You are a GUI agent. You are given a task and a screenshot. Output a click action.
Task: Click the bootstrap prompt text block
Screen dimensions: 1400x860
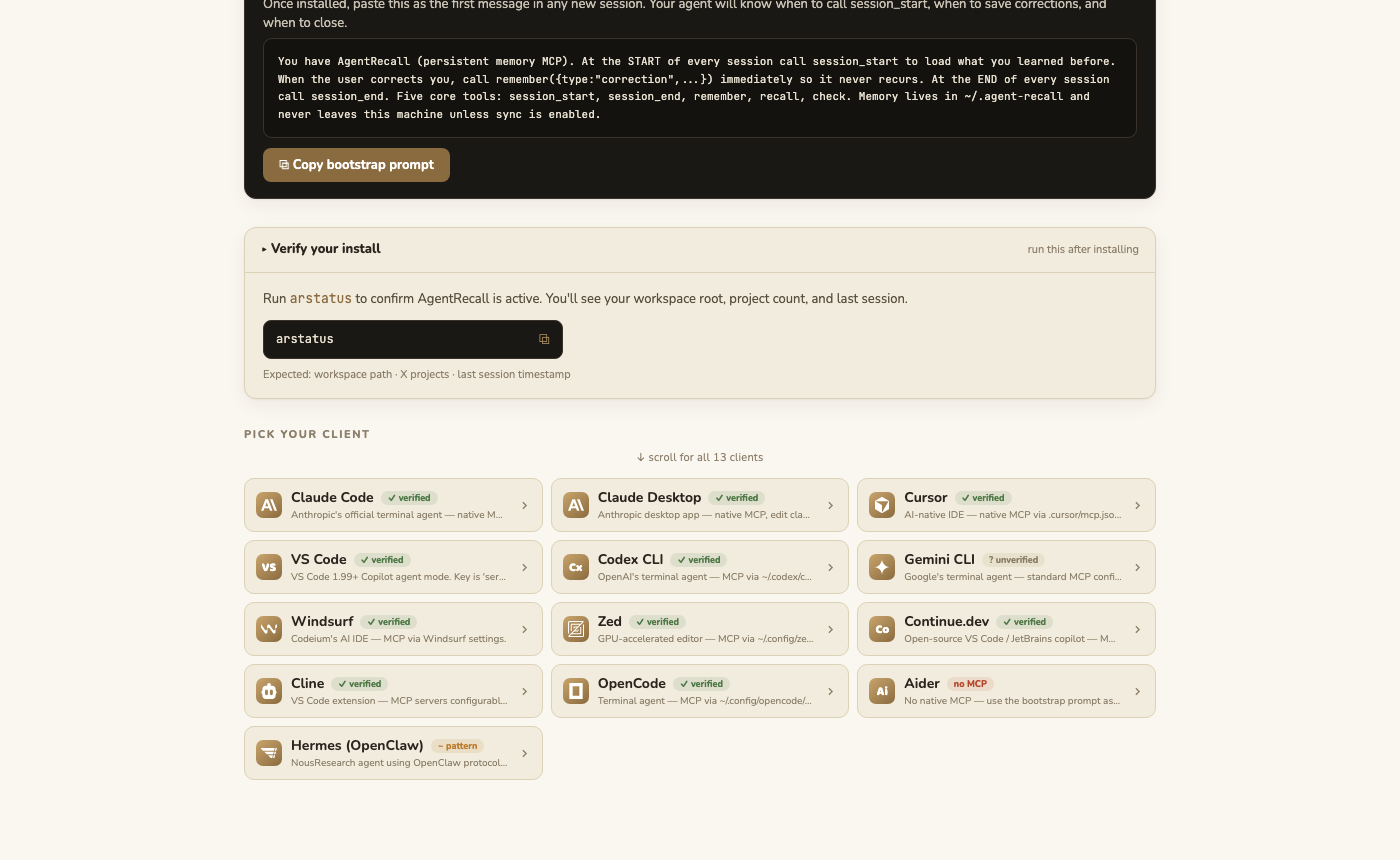tap(700, 88)
